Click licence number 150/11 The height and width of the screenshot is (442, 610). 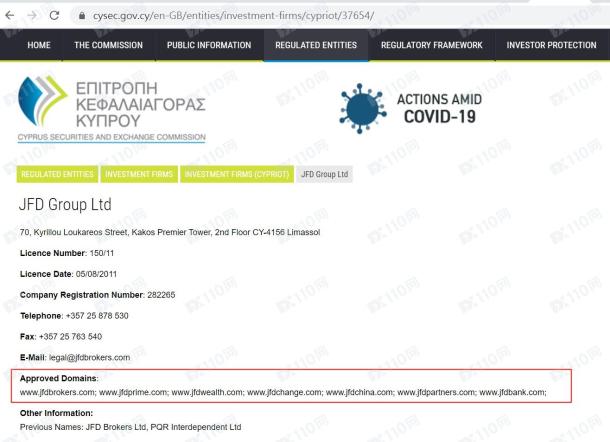point(102,253)
